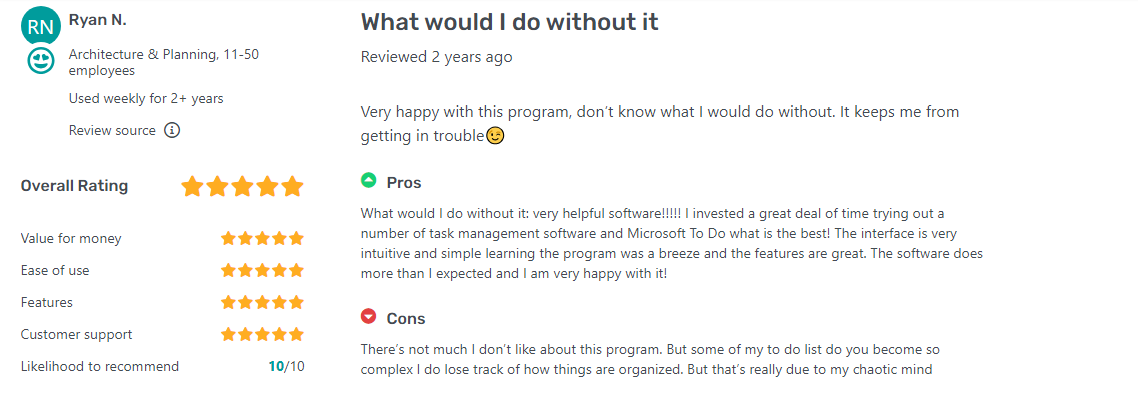Click the Pros heading
1138x406 pixels.
pos(404,183)
